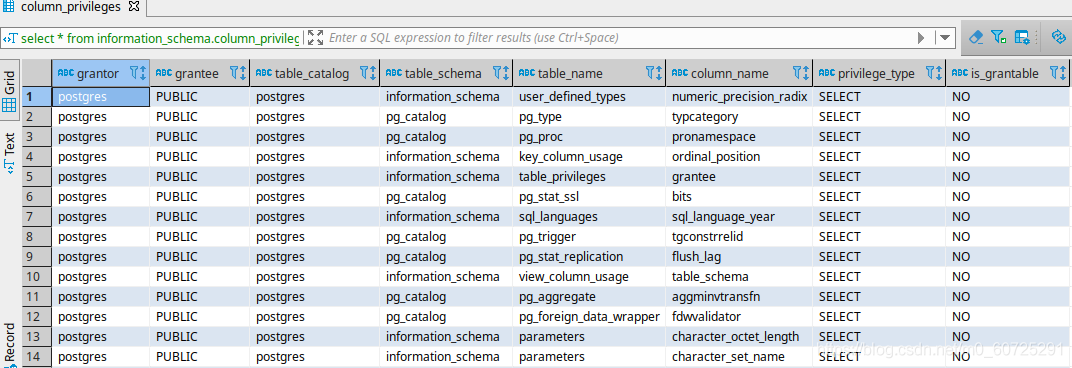Image resolution: width=1072 pixels, height=368 pixels.
Task: Open the Record side tab
Action: 10,345
